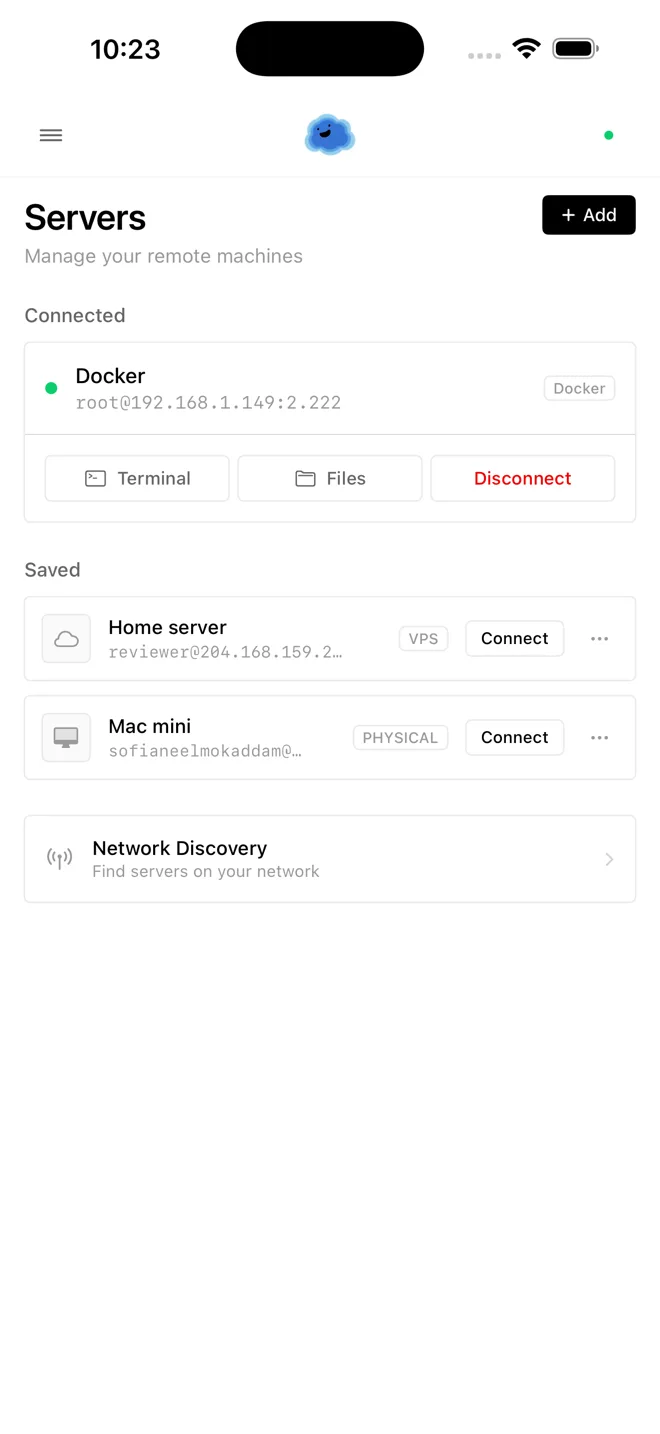This screenshot has width=660, height=1434.
Task: Tap the Docker tag badge
Action: [579, 388]
